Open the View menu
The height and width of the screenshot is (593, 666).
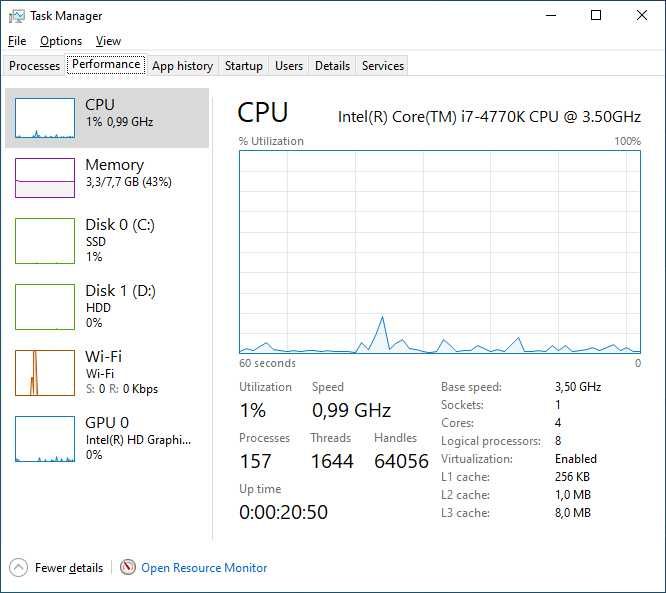pos(108,41)
